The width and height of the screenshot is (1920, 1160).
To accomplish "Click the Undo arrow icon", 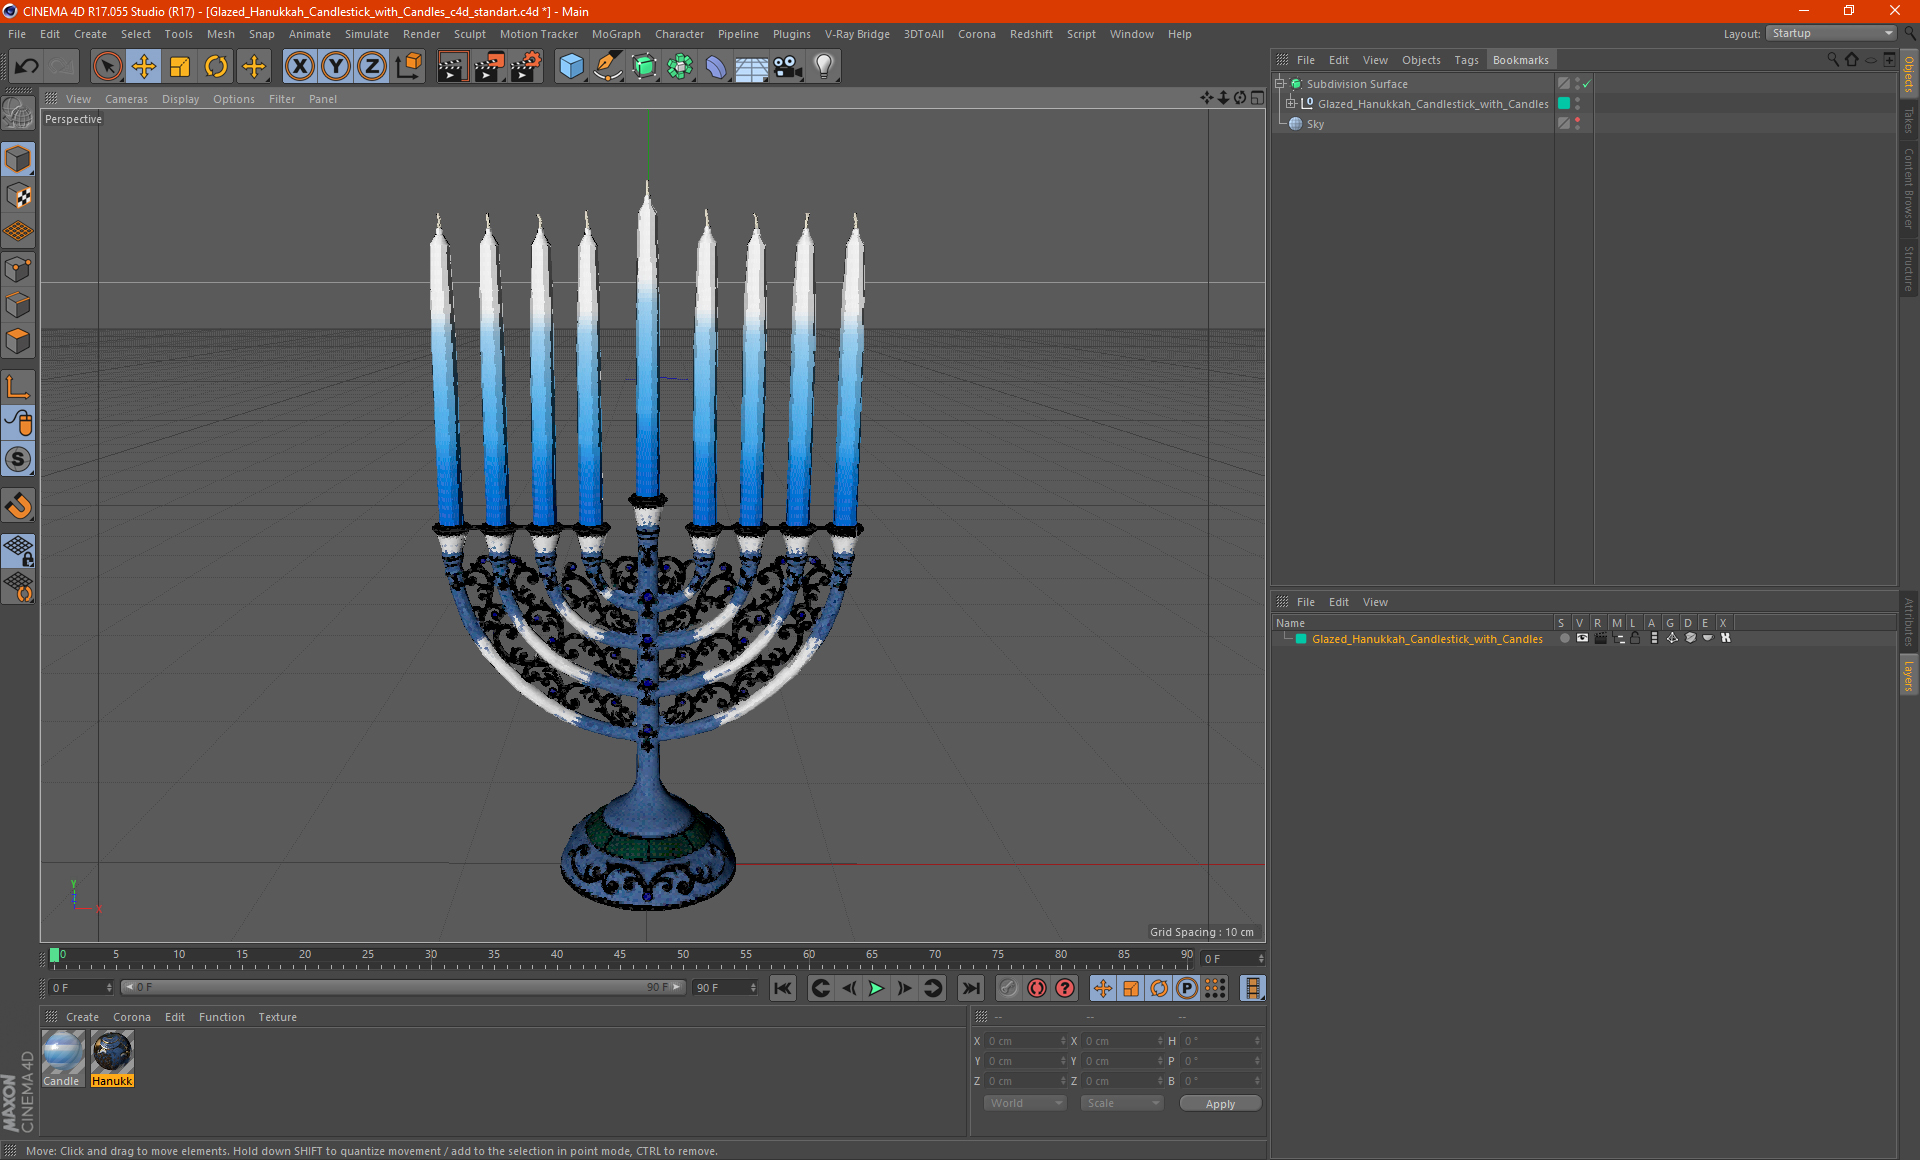I will (x=27, y=67).
